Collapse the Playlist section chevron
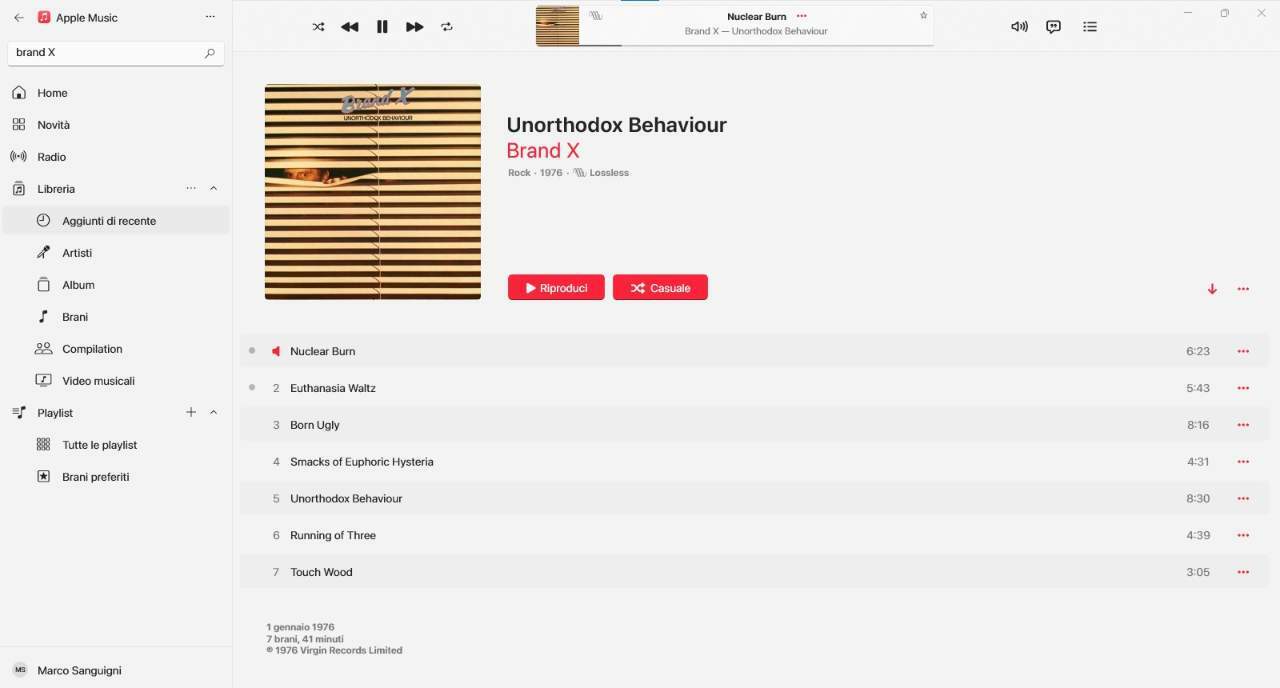1280x688 pixels. pyautogui.click(x=213, y=413)
